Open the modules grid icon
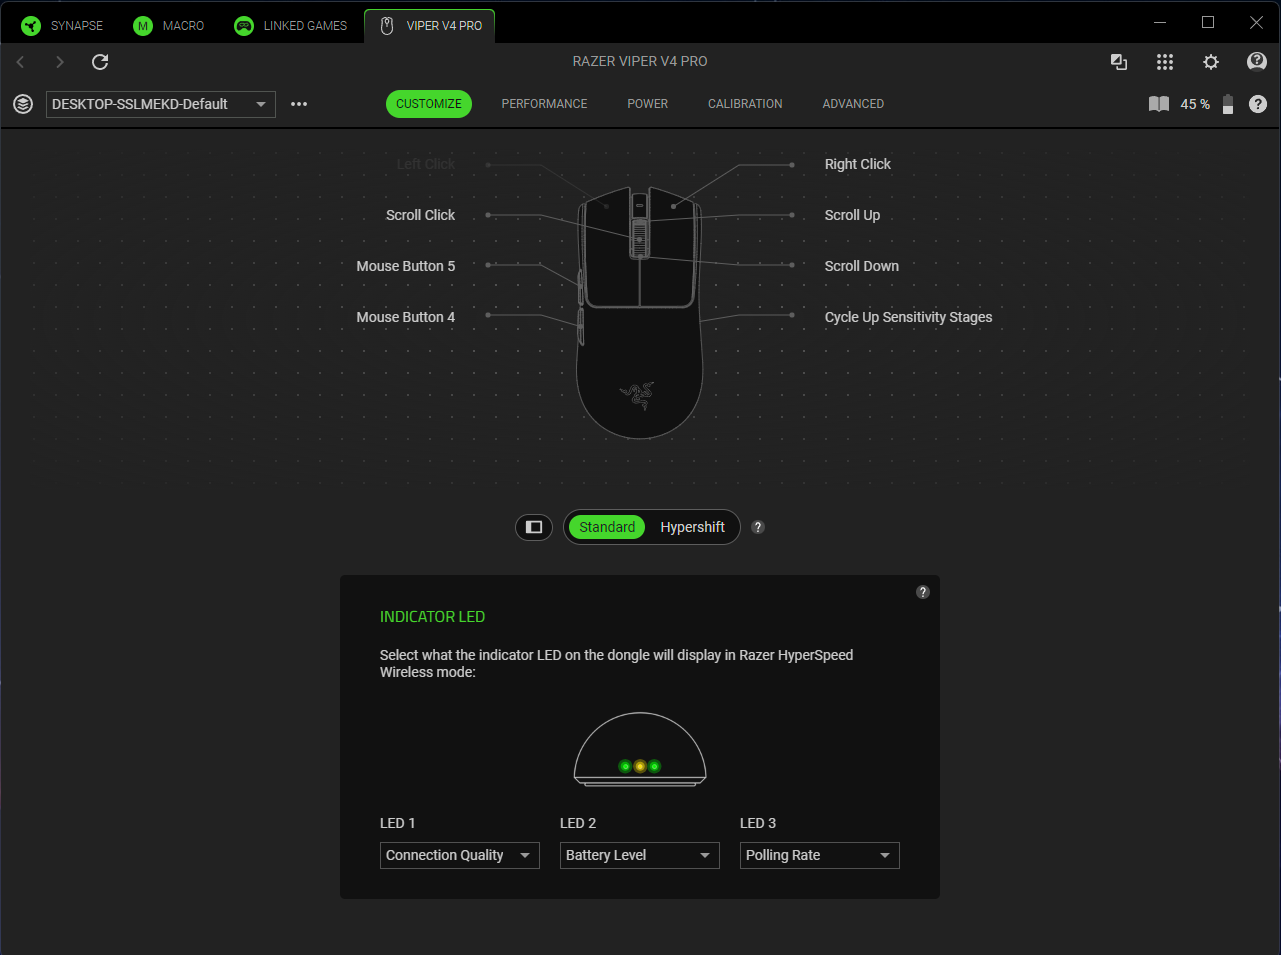The height and width of the screenshot is (955, 1281). tap(1165, 62)
